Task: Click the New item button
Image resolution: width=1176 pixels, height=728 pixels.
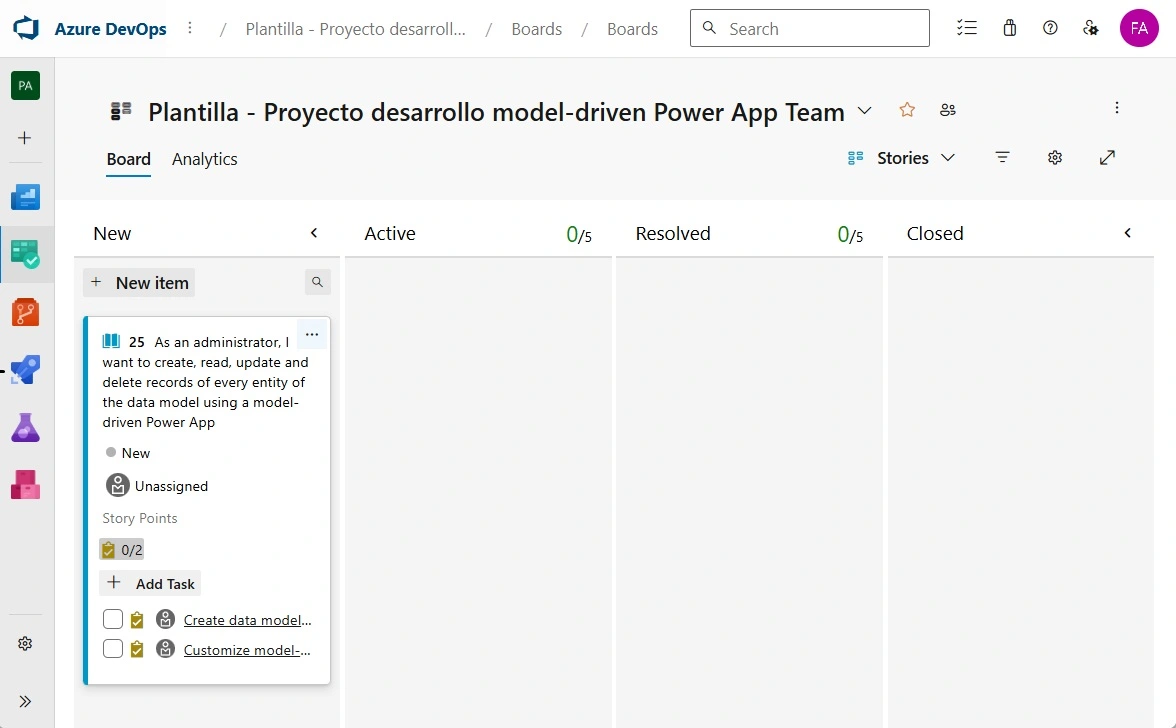Action: (139, 283)
